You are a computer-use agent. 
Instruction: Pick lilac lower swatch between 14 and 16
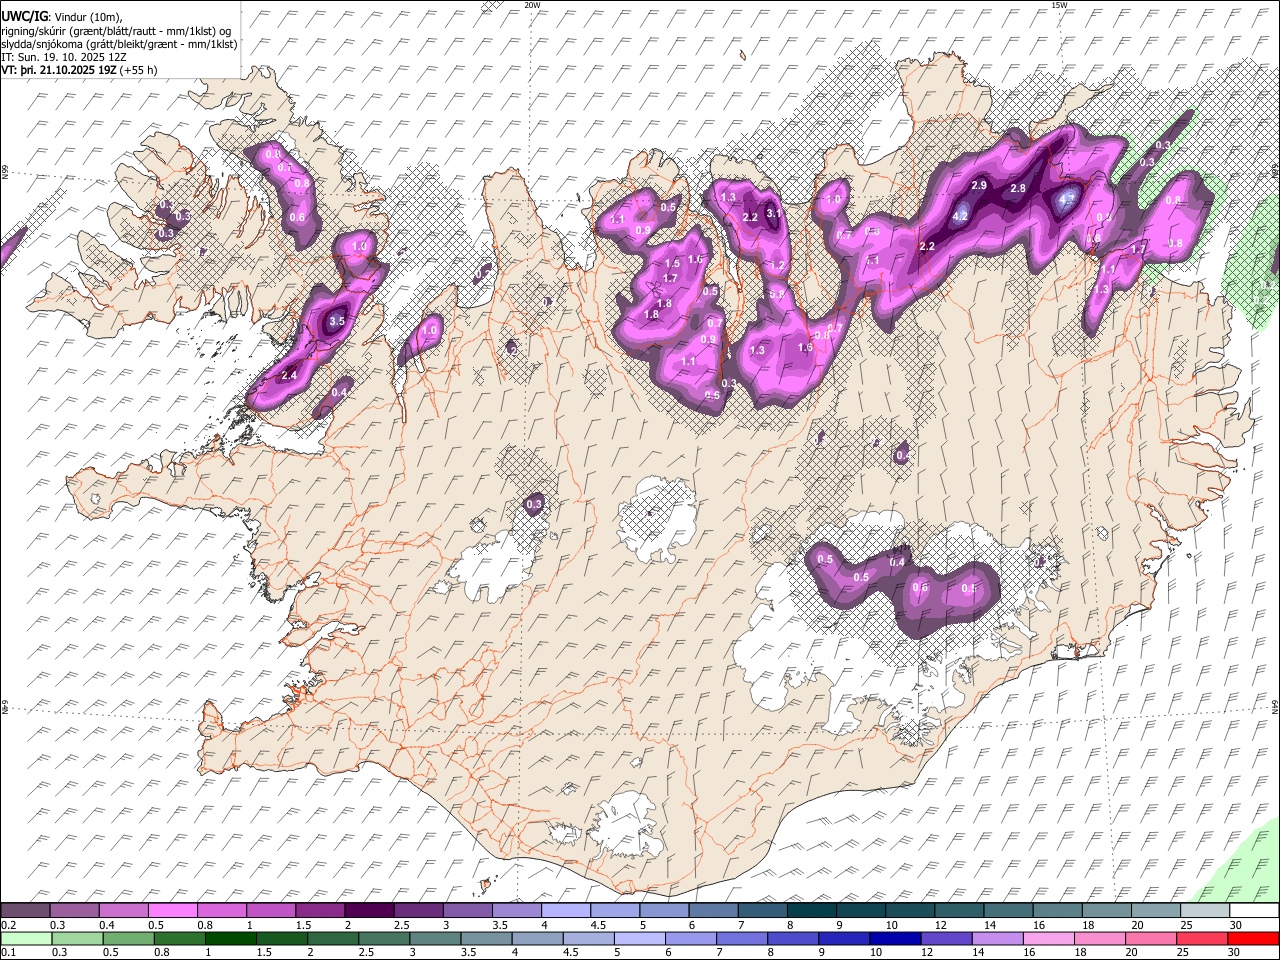(x=998, y=938)
